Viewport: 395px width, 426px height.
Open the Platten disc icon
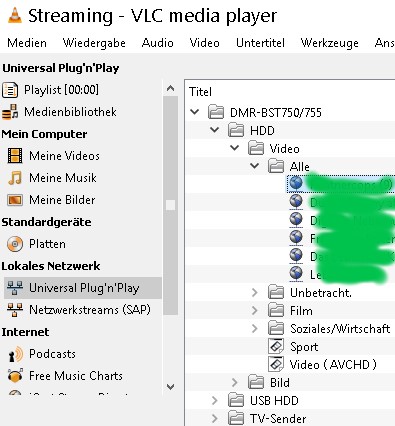(x=15, y=244)
